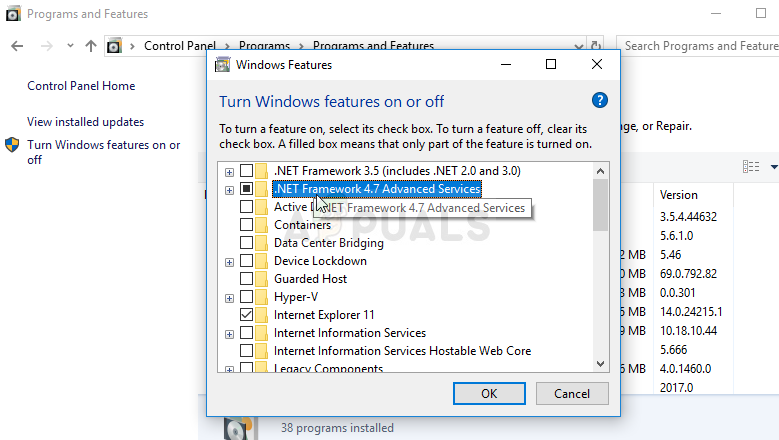This screenshot has width=779, height=440.
Task: Expand .NET Framework 4.7 Advanced Services node
Action: point(229,190)
